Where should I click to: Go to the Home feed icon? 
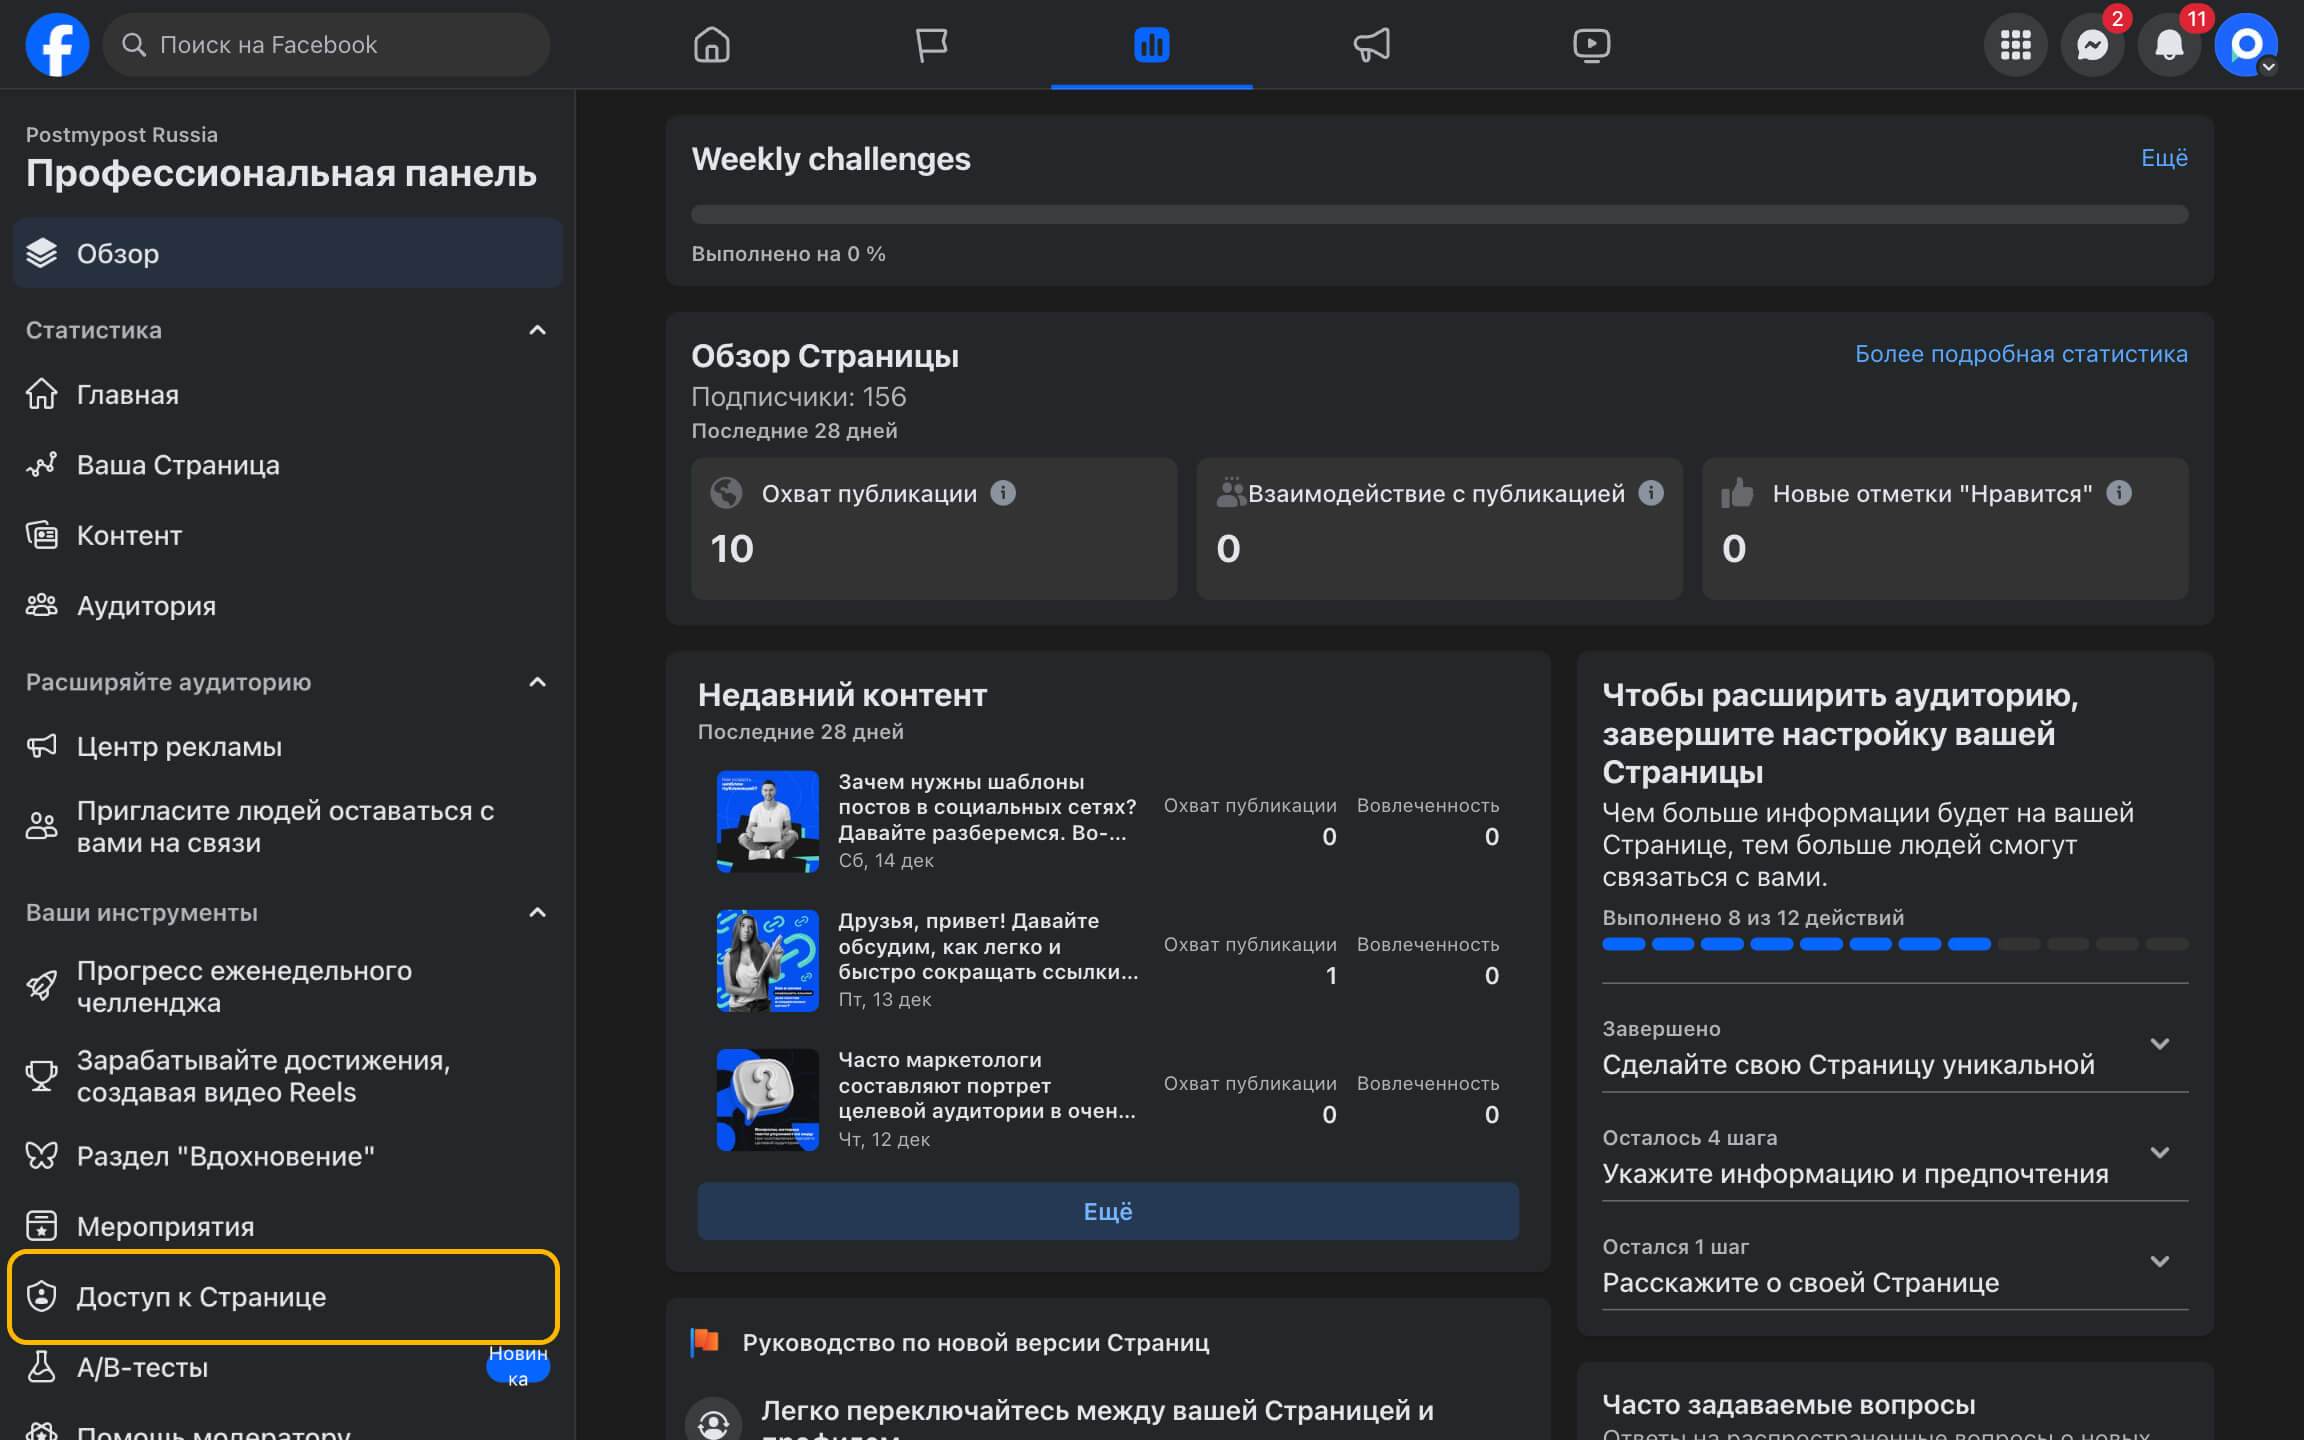[711, 45]
